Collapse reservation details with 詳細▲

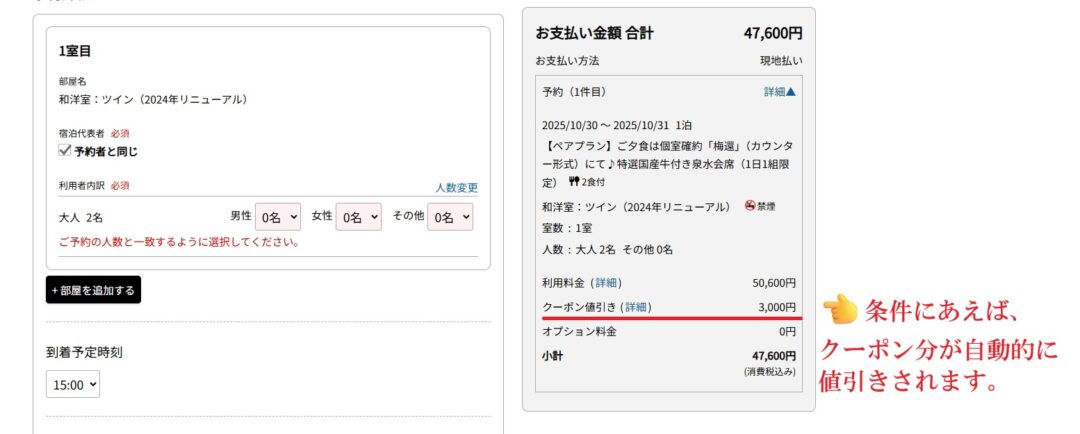tap(780, 92)
